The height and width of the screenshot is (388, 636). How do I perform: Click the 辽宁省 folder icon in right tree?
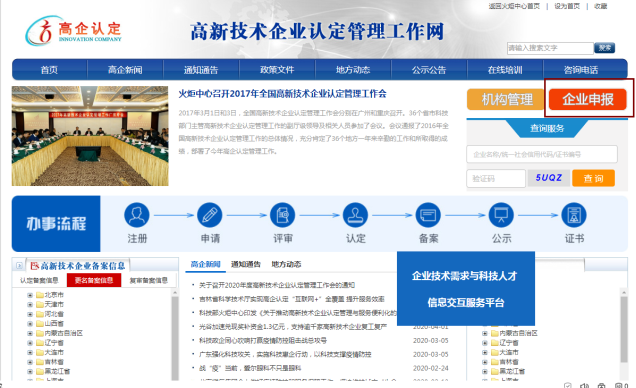(x=494, y=343)
